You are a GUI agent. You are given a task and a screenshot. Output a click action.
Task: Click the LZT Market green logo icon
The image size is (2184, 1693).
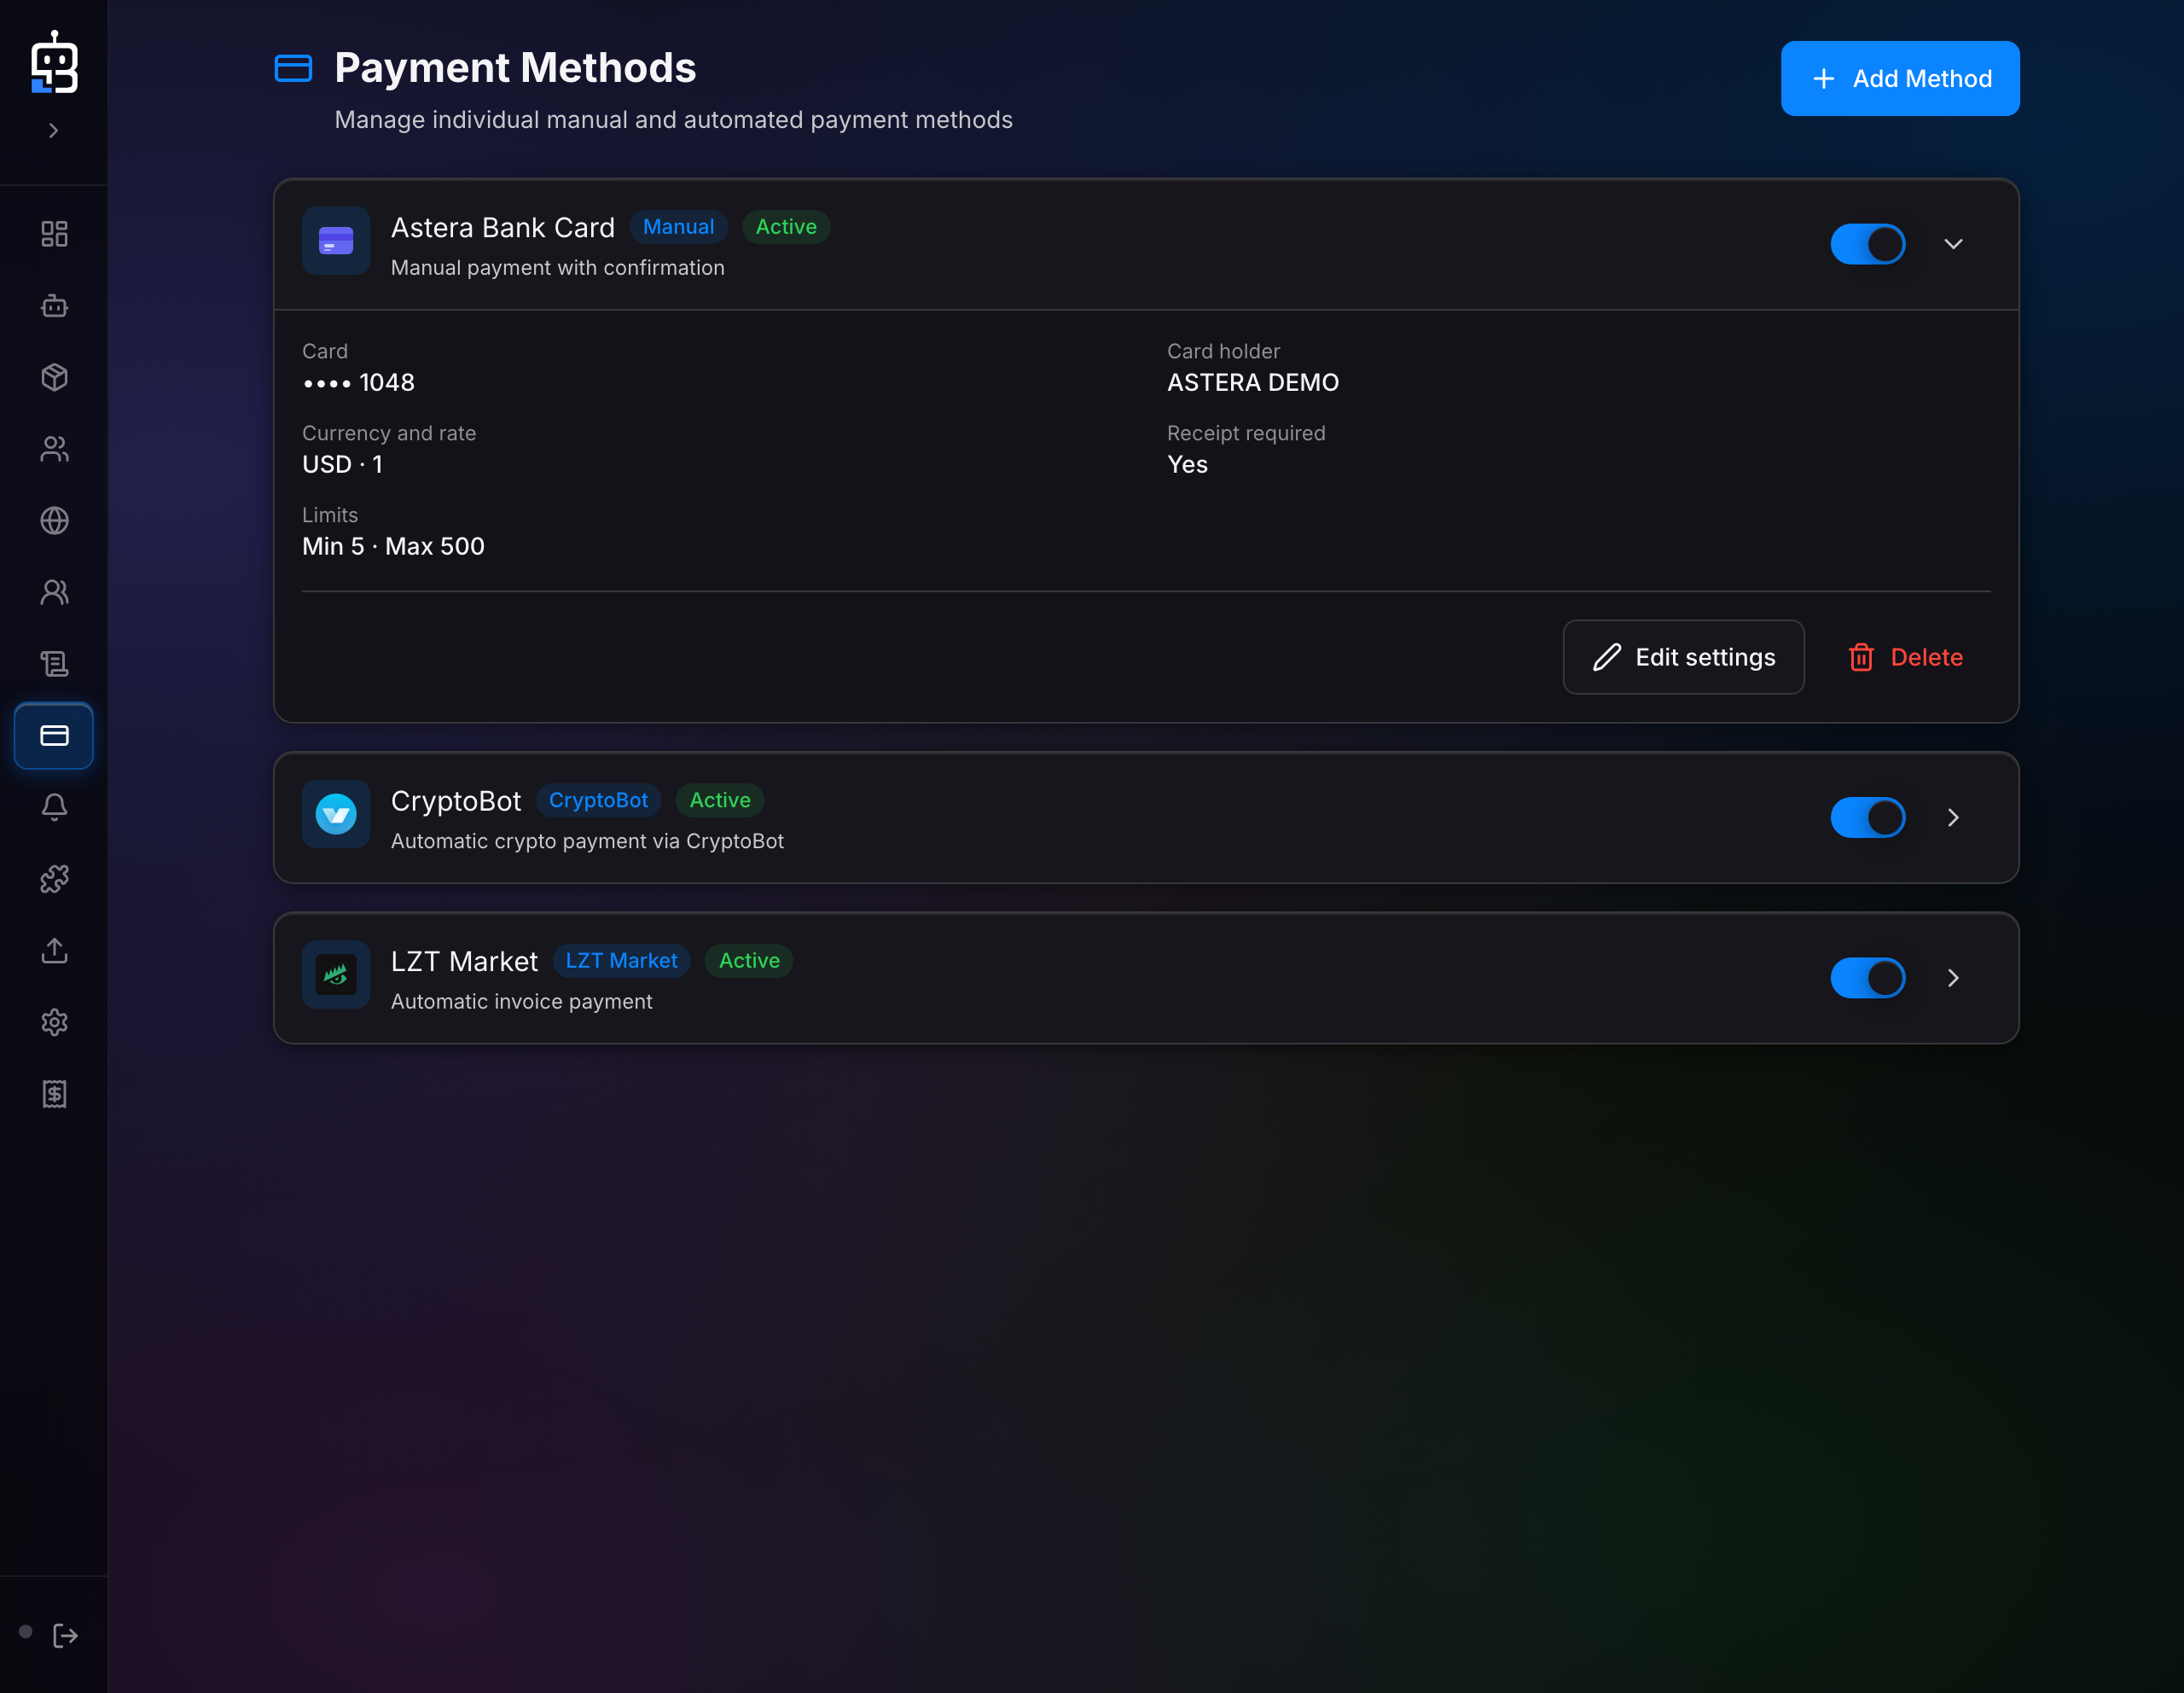click(x=336, y=974)
